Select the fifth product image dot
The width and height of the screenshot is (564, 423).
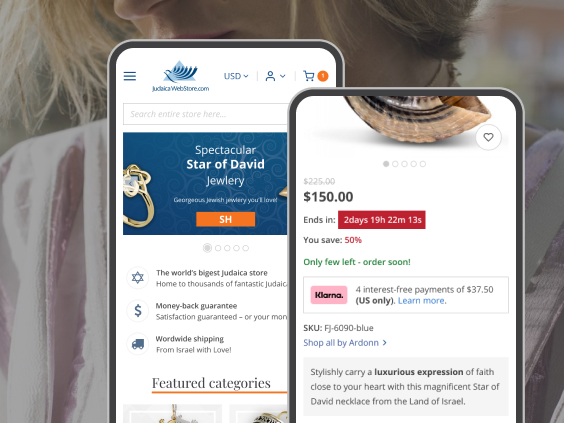[423, 164]
